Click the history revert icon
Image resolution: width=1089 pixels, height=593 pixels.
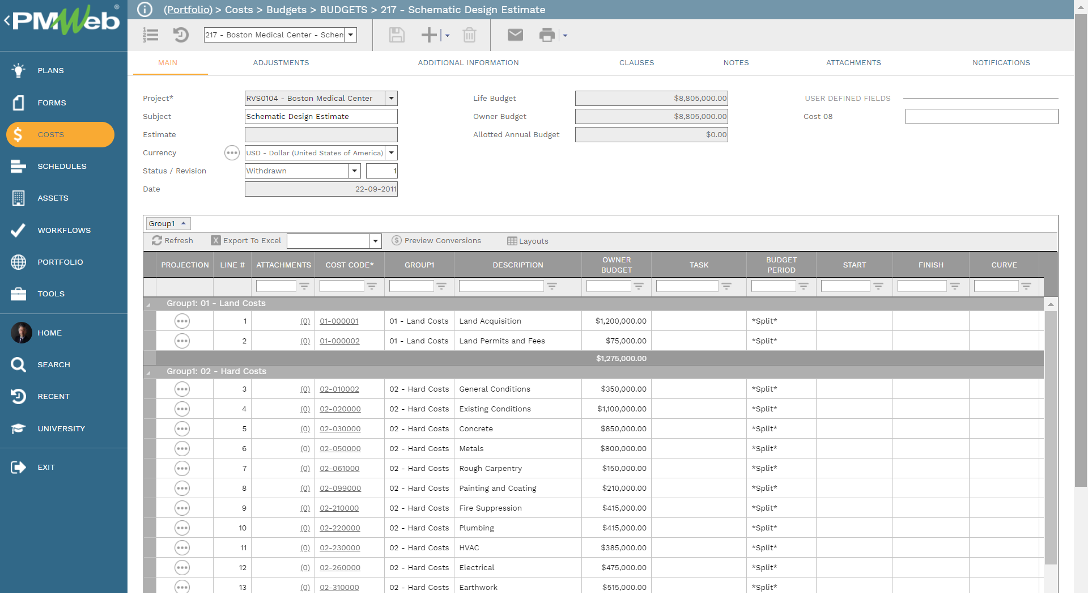pyautogui.click(x=181, y=35)
